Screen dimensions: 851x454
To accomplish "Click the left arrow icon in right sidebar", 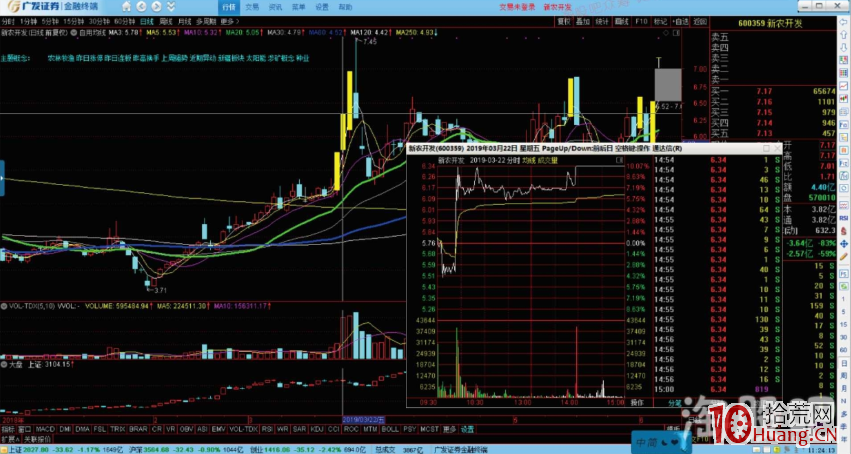I will (x=844, y=23).
